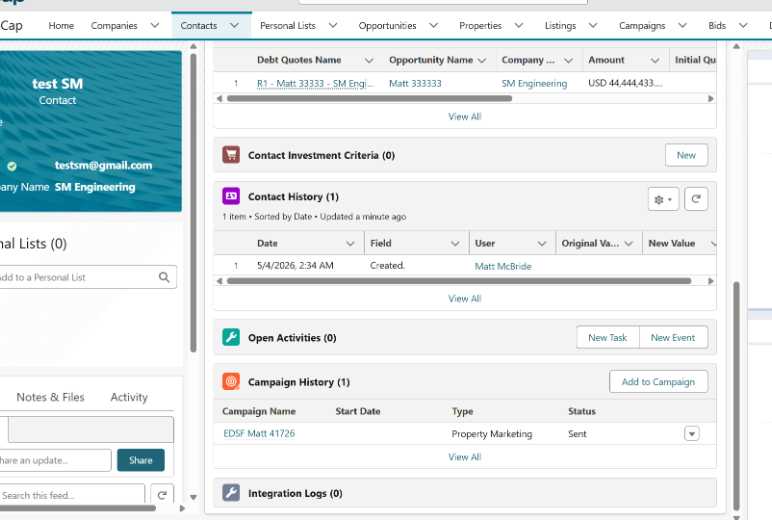Open the Listings nav dropdown chevron
This screenshot has height=520, width=772.
point(593,25)
